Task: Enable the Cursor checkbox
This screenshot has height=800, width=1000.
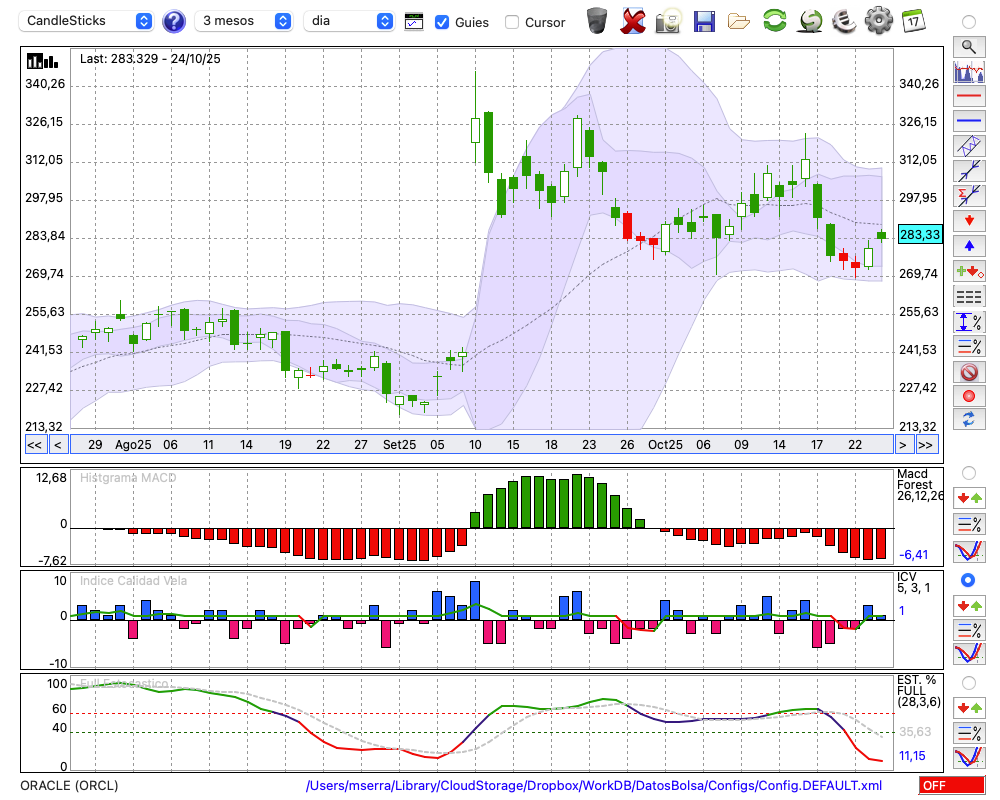Action: click(x=512, y=22)
